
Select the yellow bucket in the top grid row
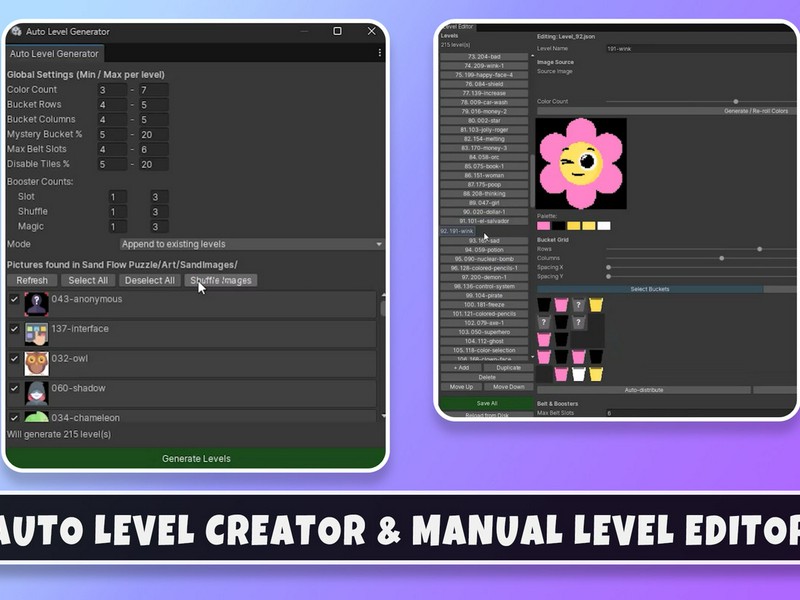tap(595, 305)
